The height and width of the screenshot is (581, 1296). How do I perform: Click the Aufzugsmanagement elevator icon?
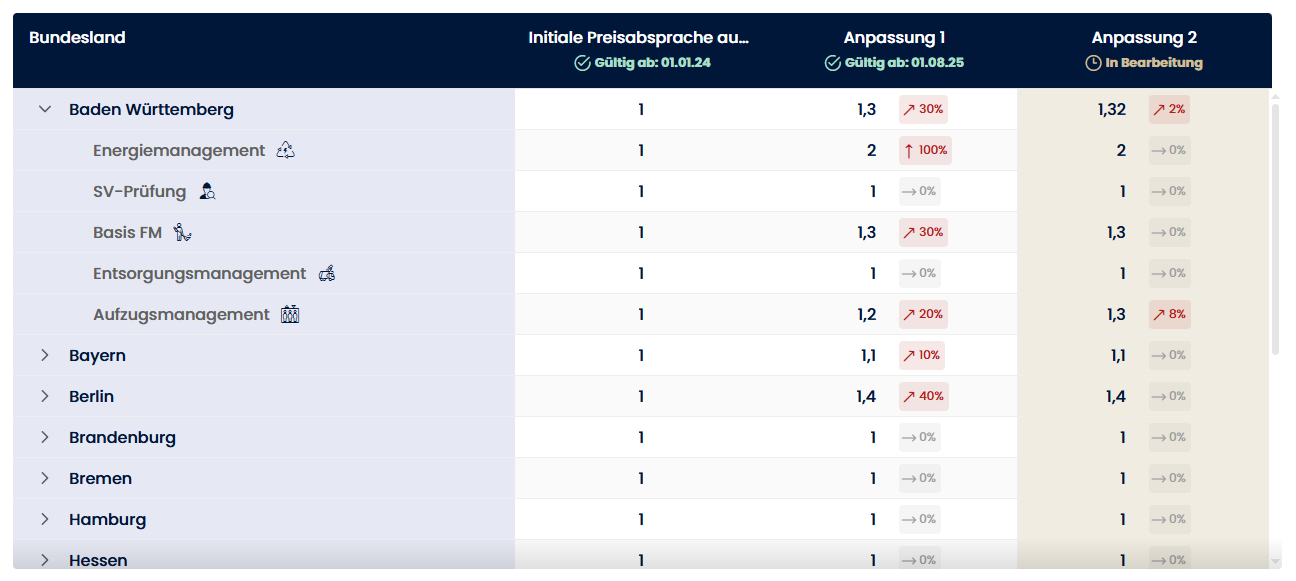coord(291,314)
